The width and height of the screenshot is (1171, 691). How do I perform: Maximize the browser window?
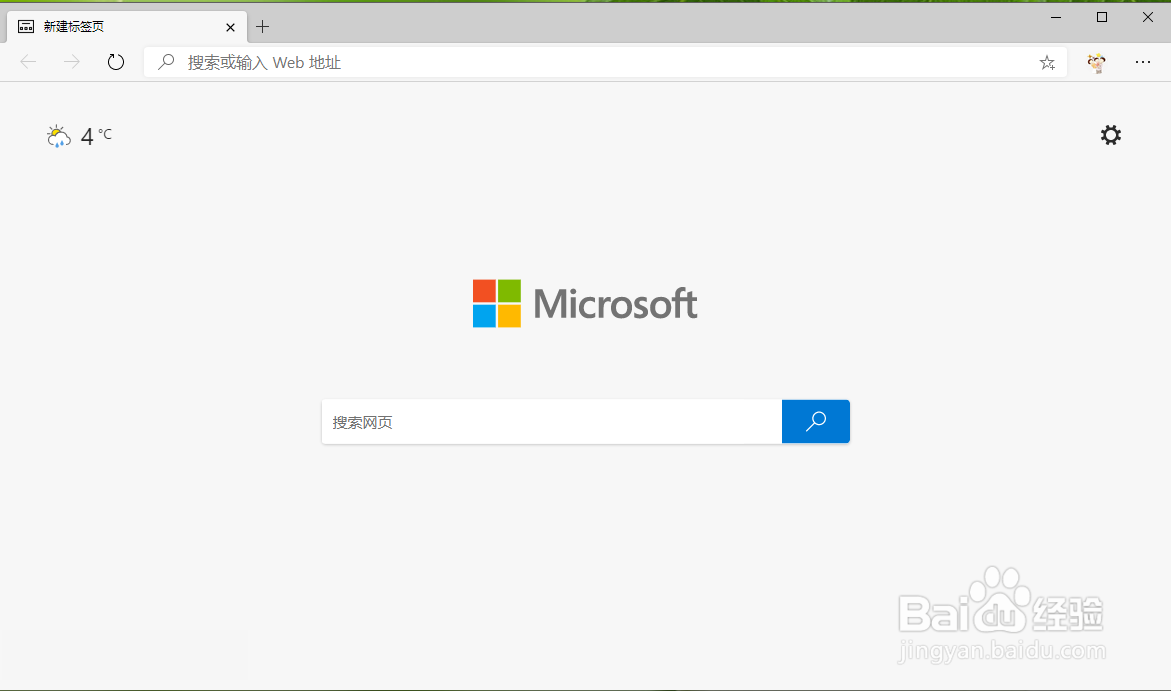pos(1102,17)
